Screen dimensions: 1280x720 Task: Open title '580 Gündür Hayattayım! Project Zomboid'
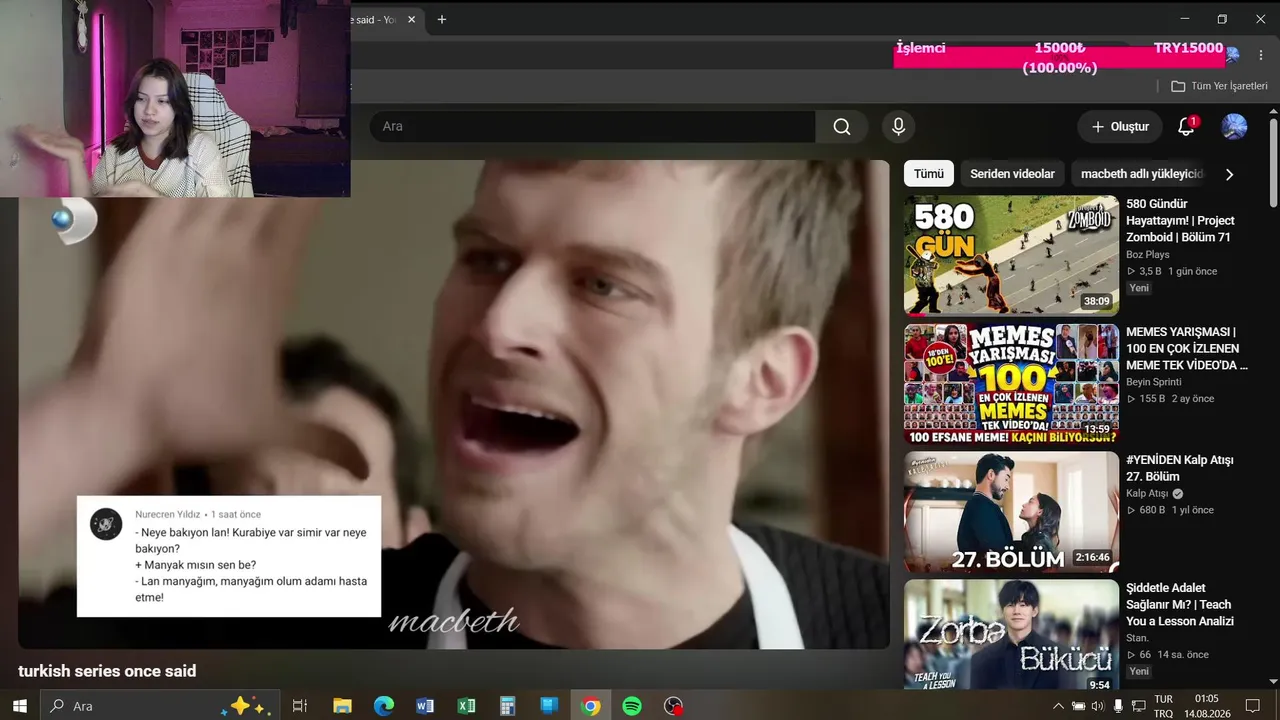pyautogui.click(x=1180, y=221)
